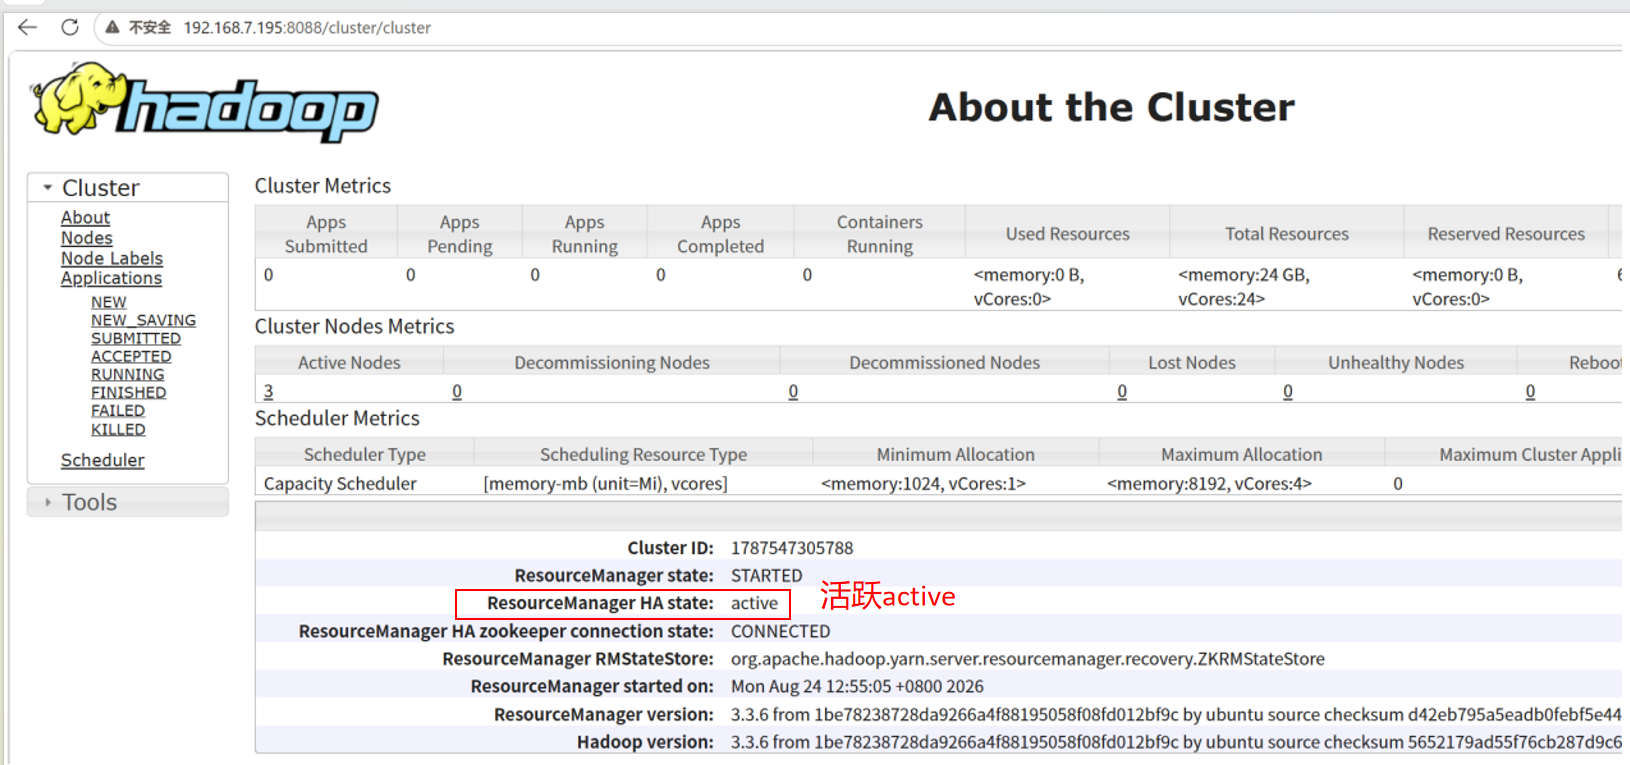The image size is (1630, 765).
Task: Click the ZKRMStateStore class name value
Action: point(1028,659)
